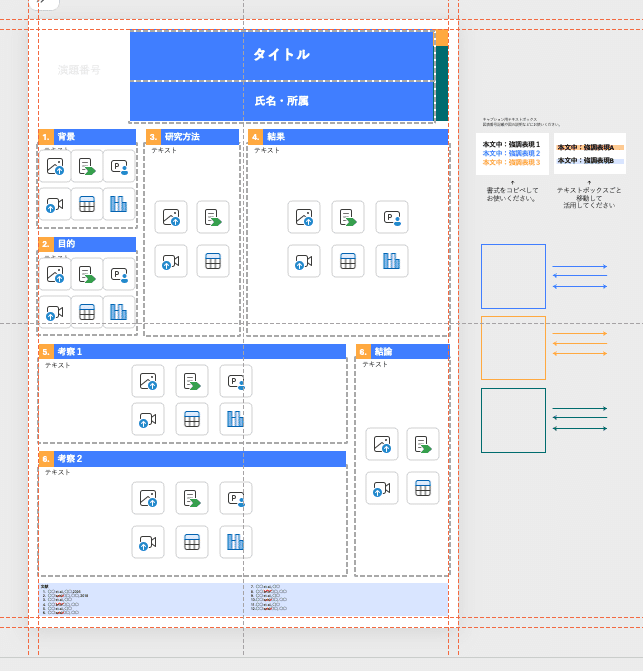
Task: Select the green outlined square shape
Action: tap(513, 420)
